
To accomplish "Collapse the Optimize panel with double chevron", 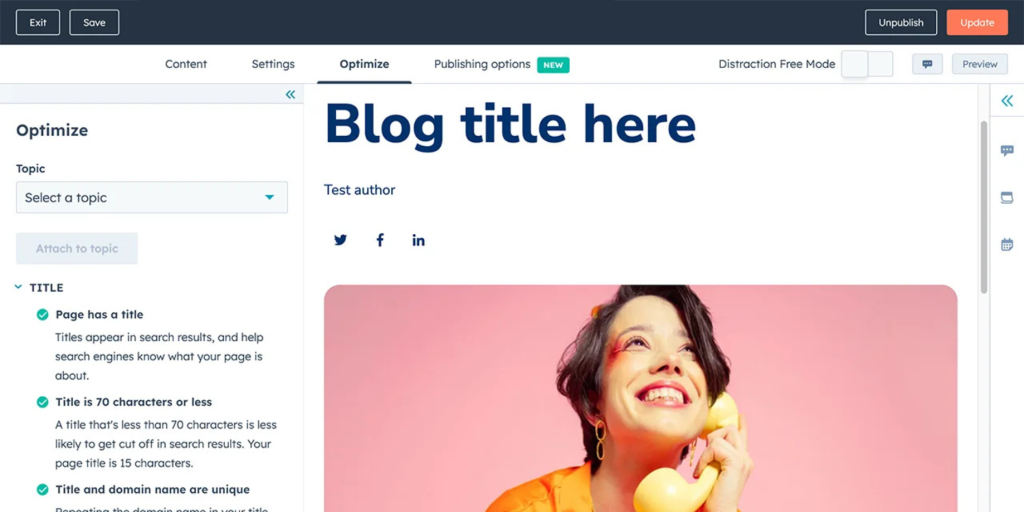I will pos(290,95).
